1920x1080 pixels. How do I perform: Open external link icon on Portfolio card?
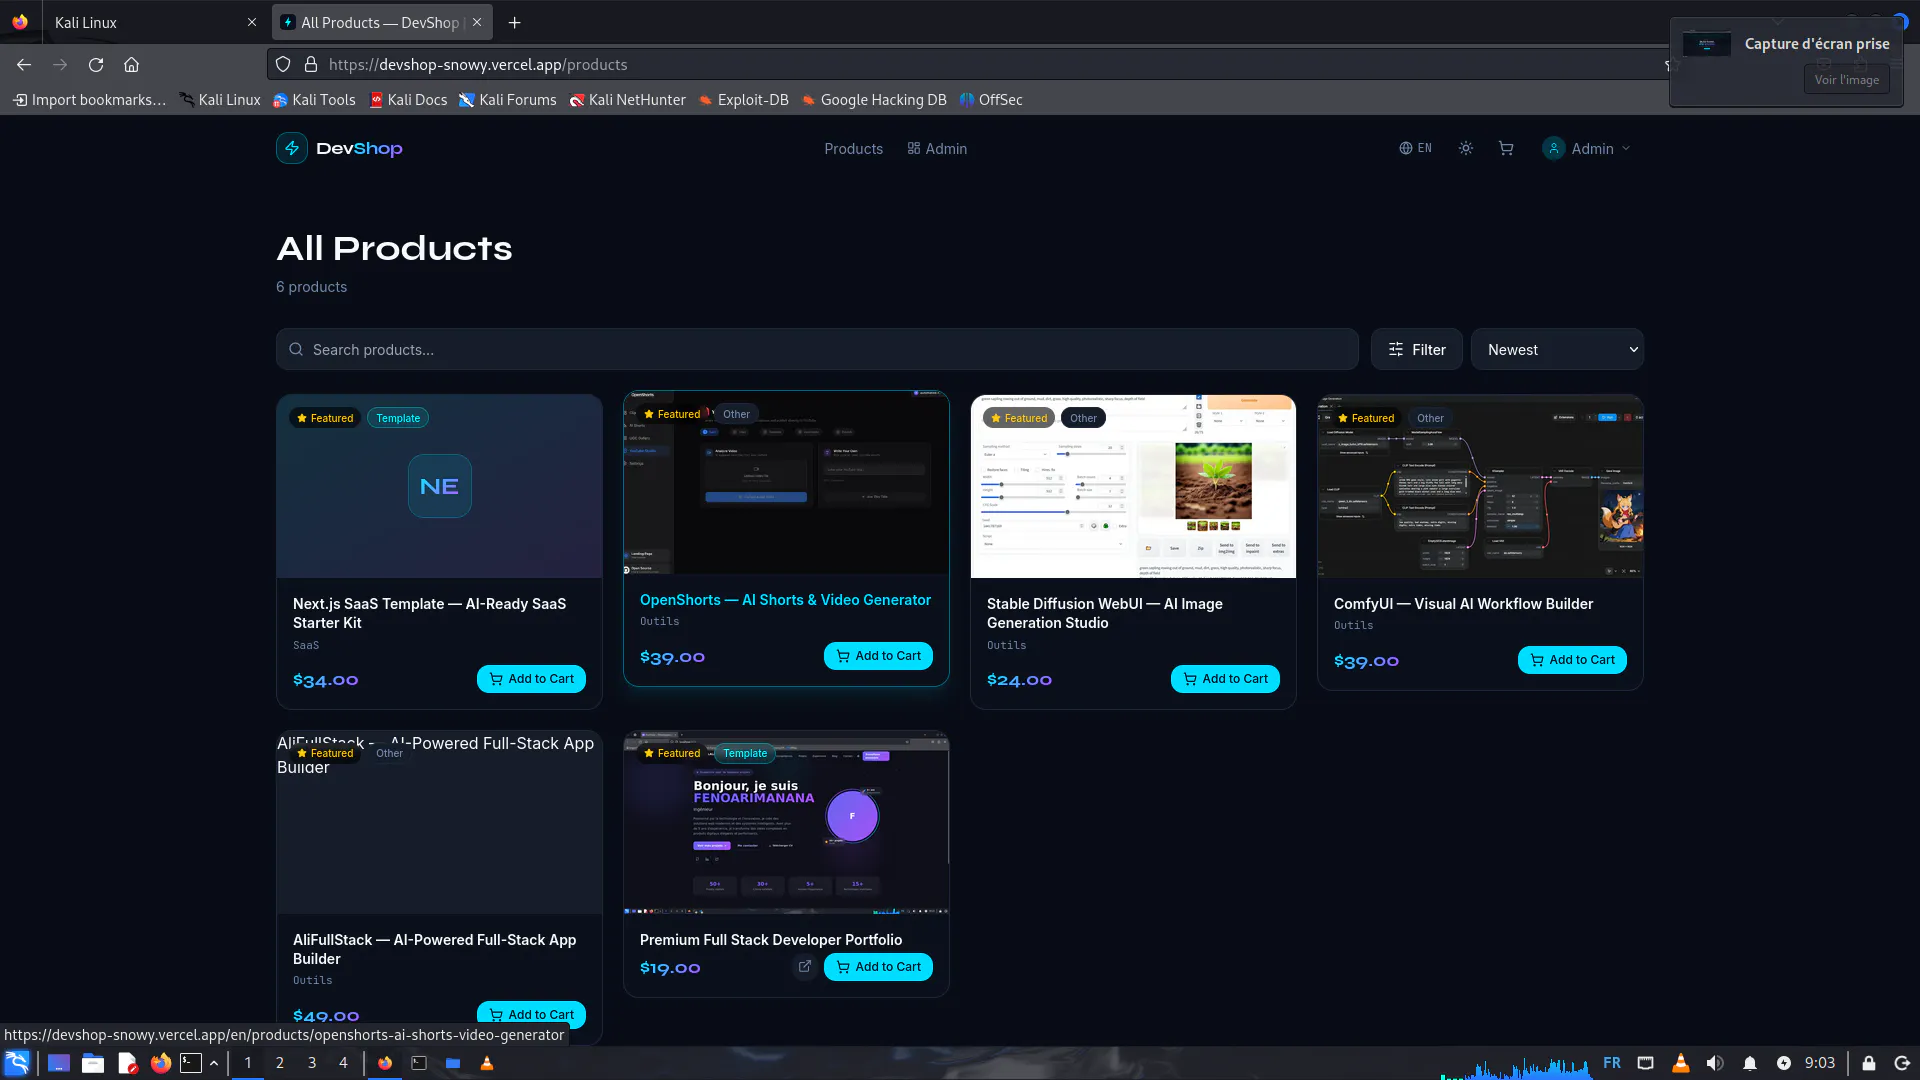[804, 966]
